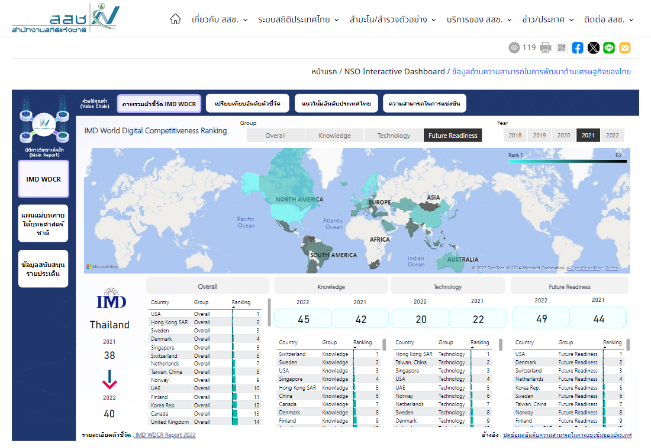Open the ความสามารถในการแข่งขัน tab
Screen dimensions: 651x448
coord(424,103)
